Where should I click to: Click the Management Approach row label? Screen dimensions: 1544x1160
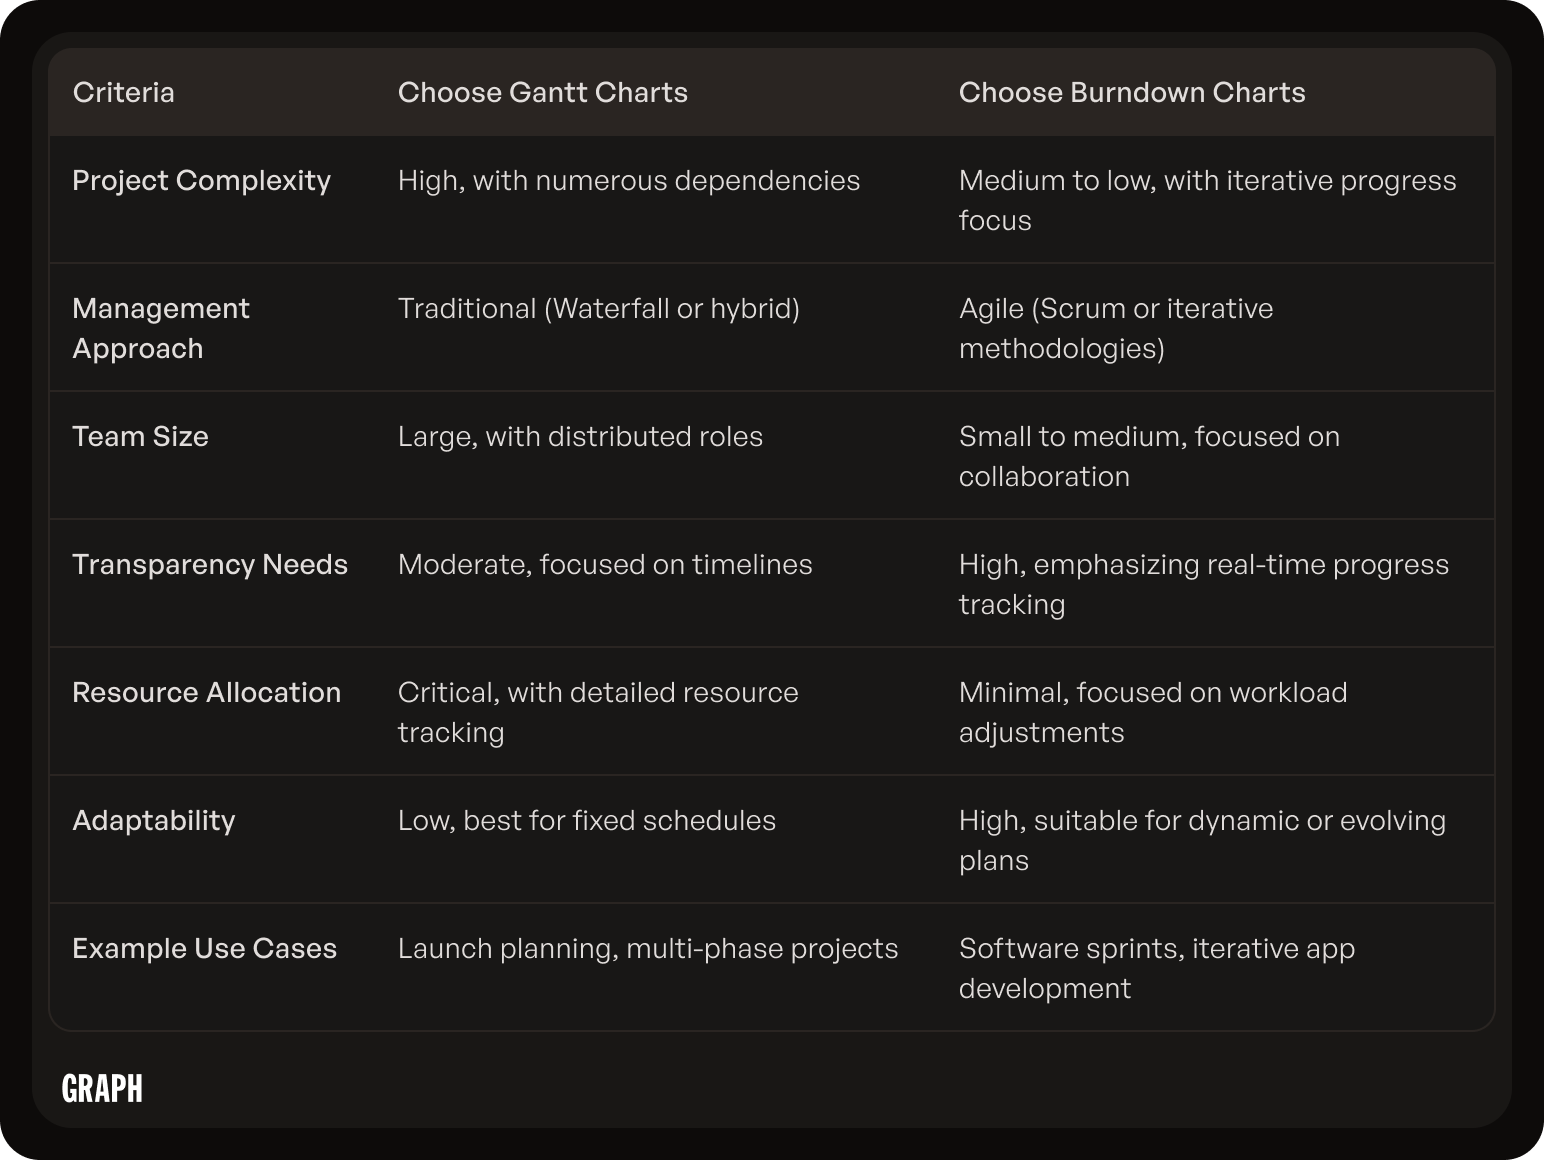[x=161, y=328]
